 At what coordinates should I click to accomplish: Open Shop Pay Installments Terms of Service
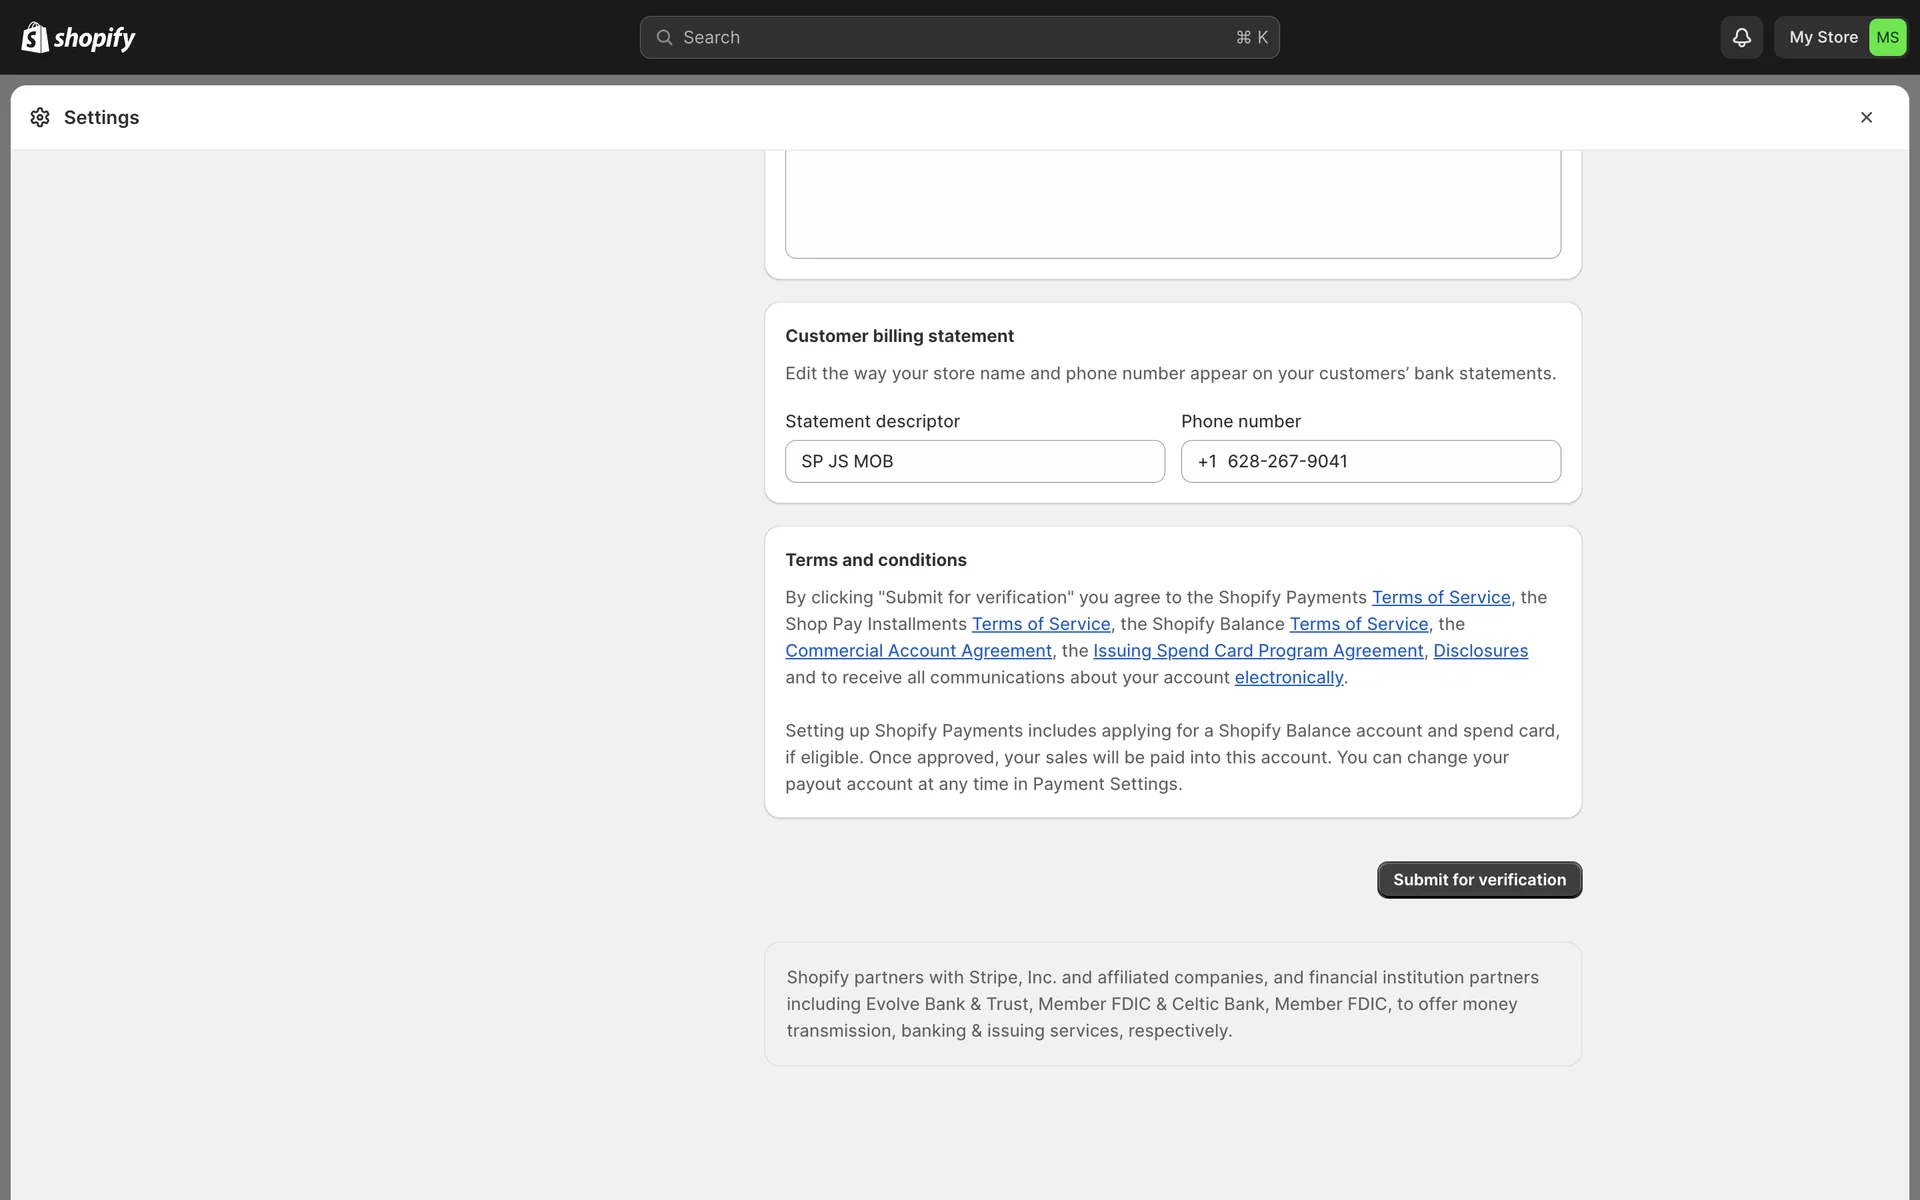coord(1040,624)
